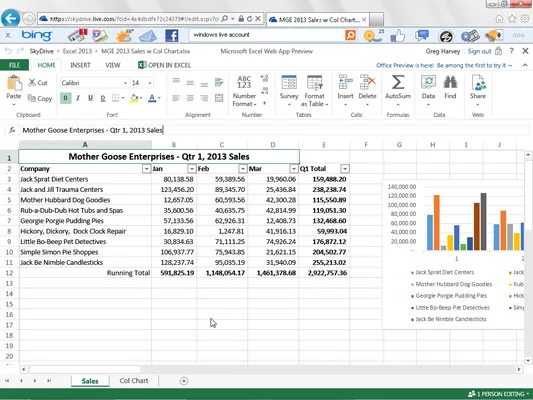Open the Col Chart sheet tab
The image size is (533, 400).
134,381
